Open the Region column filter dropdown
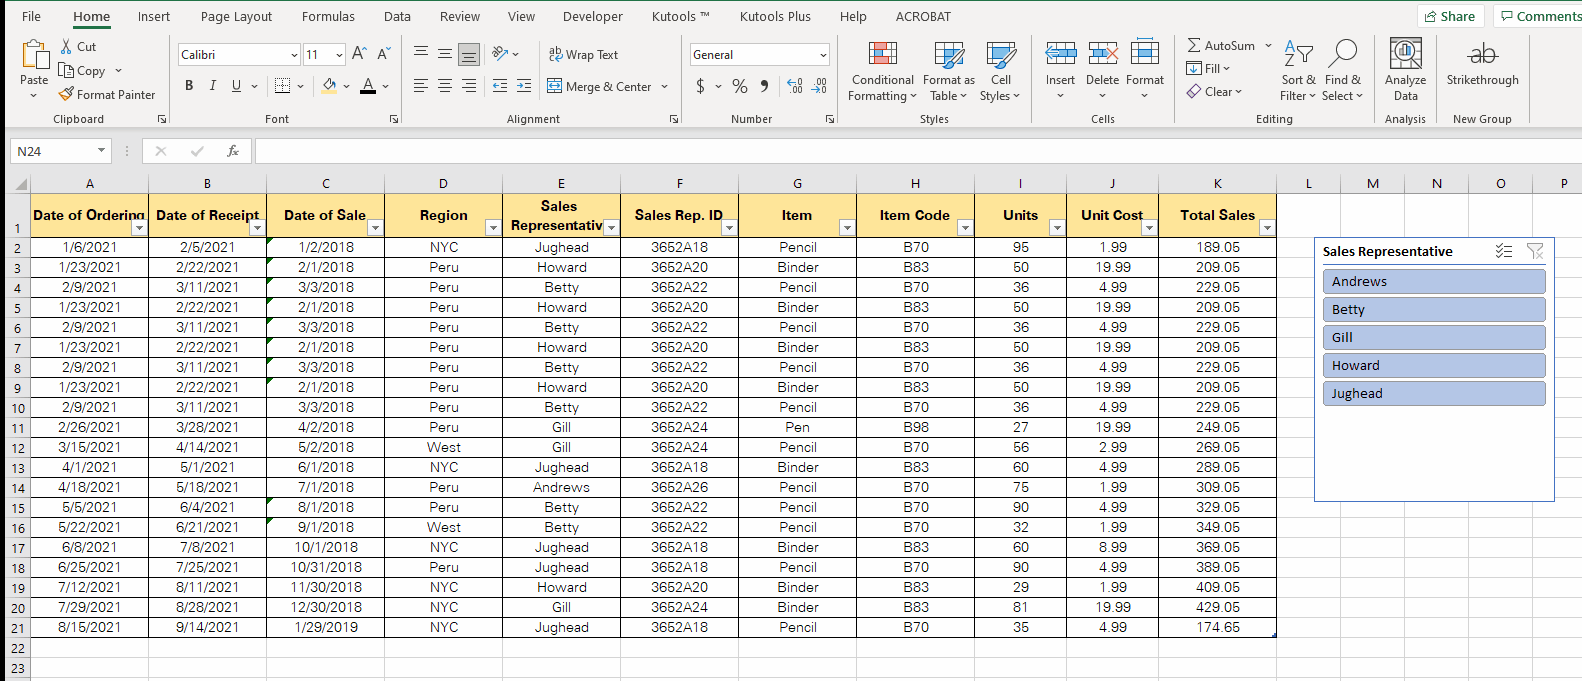 pos(492,228)
